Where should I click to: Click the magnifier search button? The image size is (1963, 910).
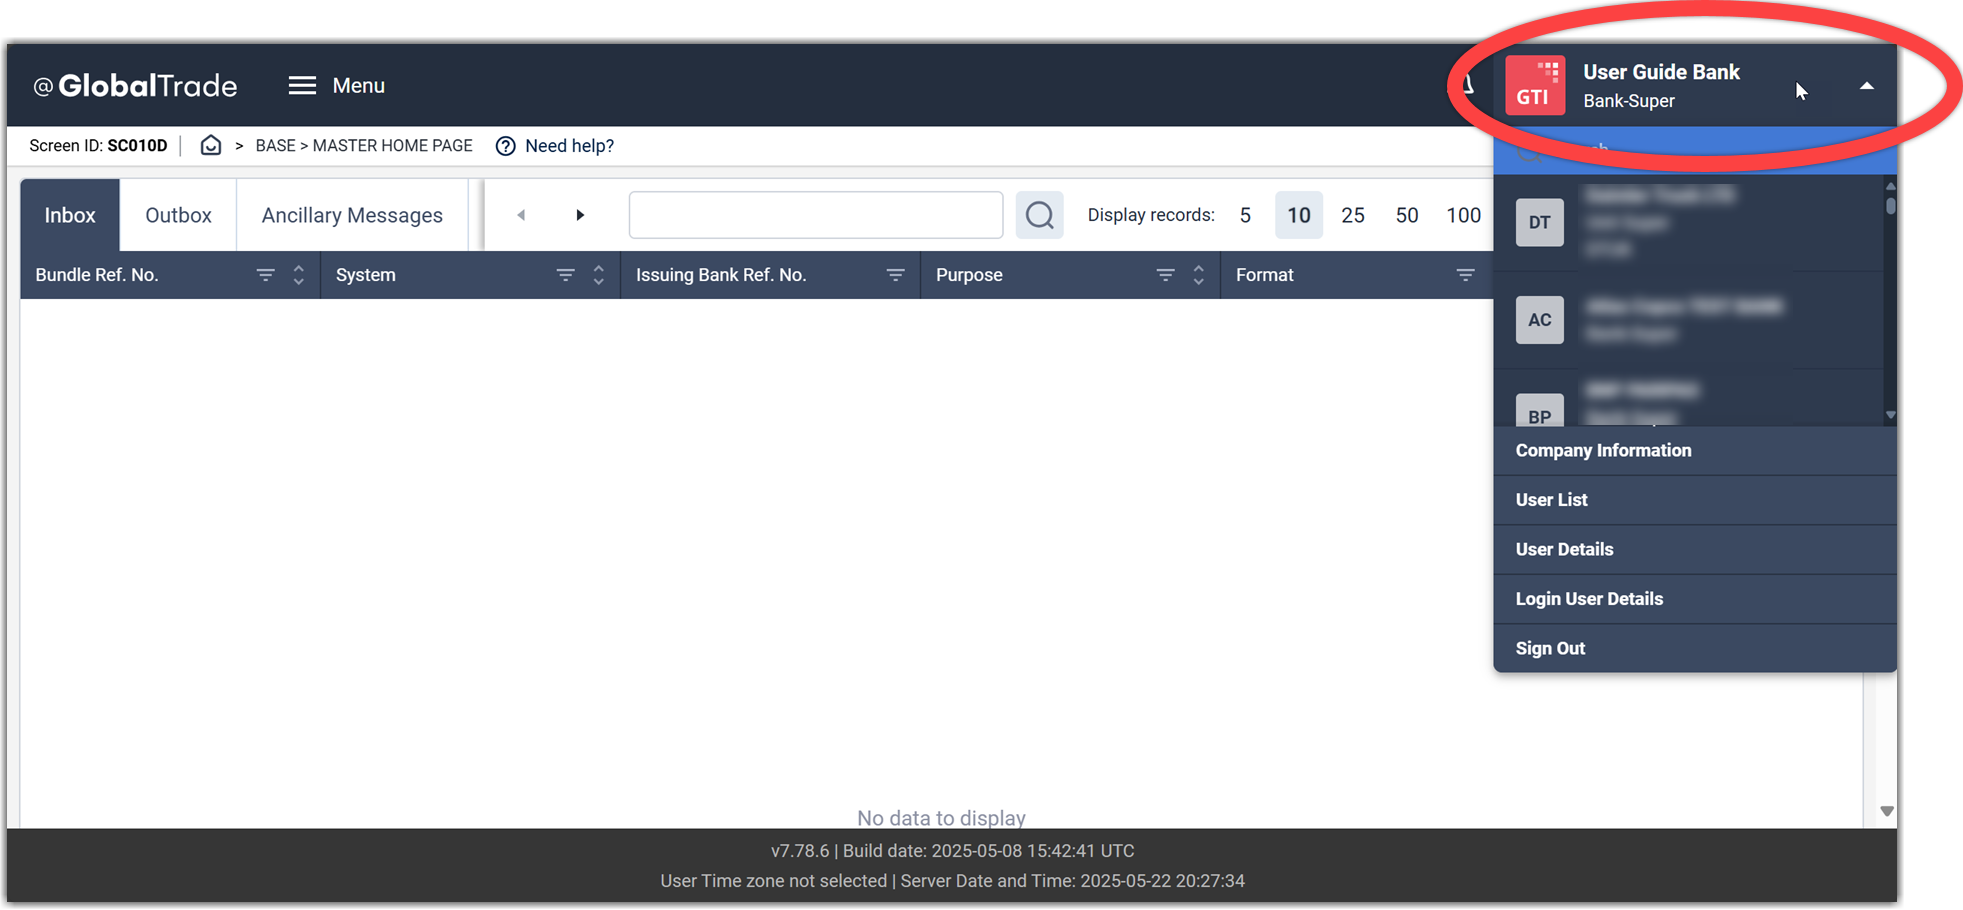1040,215
